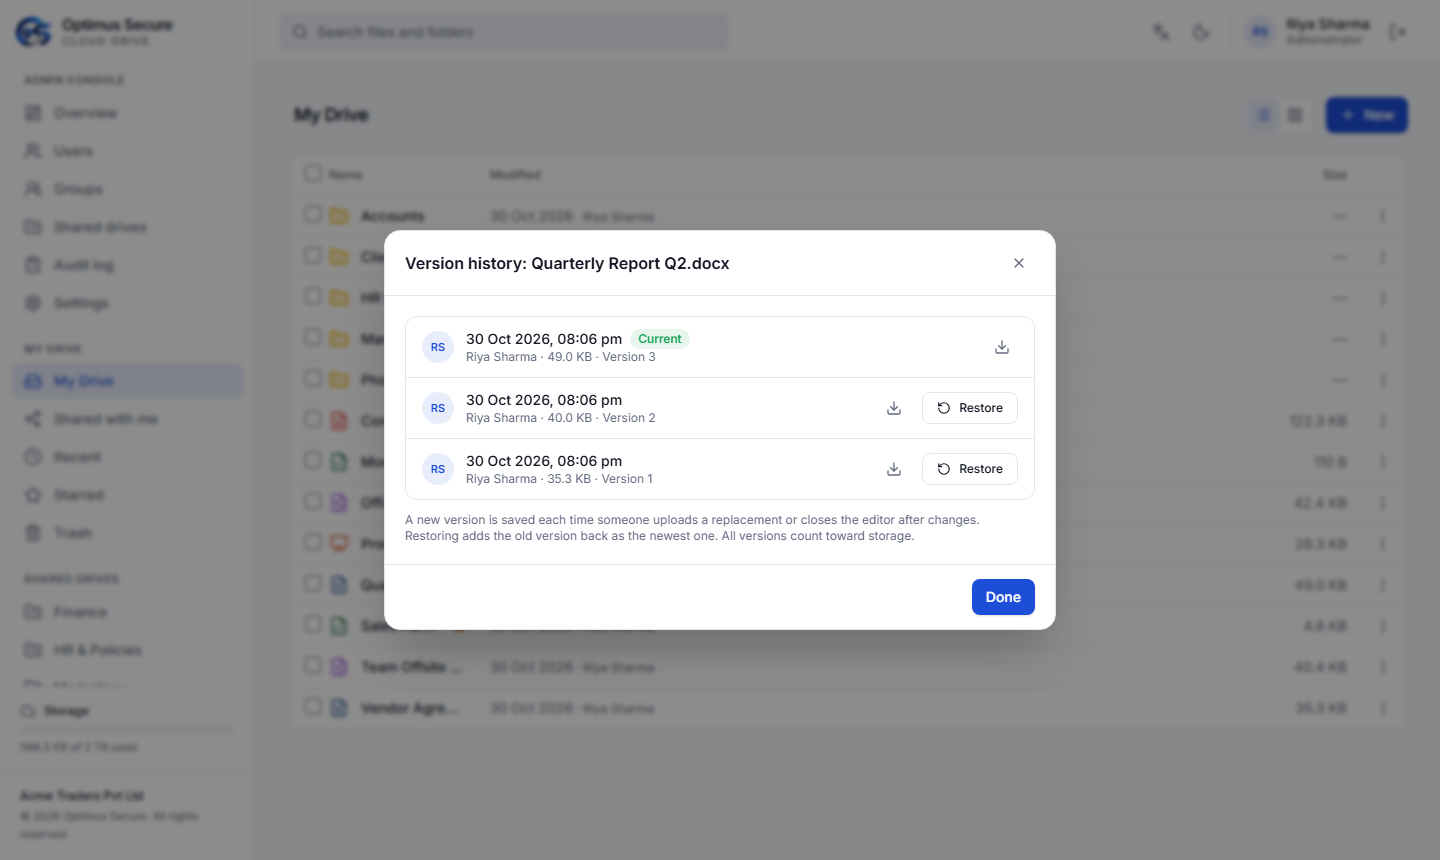Click the 'Riya Sharma · 49.0 KB · Version 3' text
Screen dimensions: 1440x860
click(561, 357)
